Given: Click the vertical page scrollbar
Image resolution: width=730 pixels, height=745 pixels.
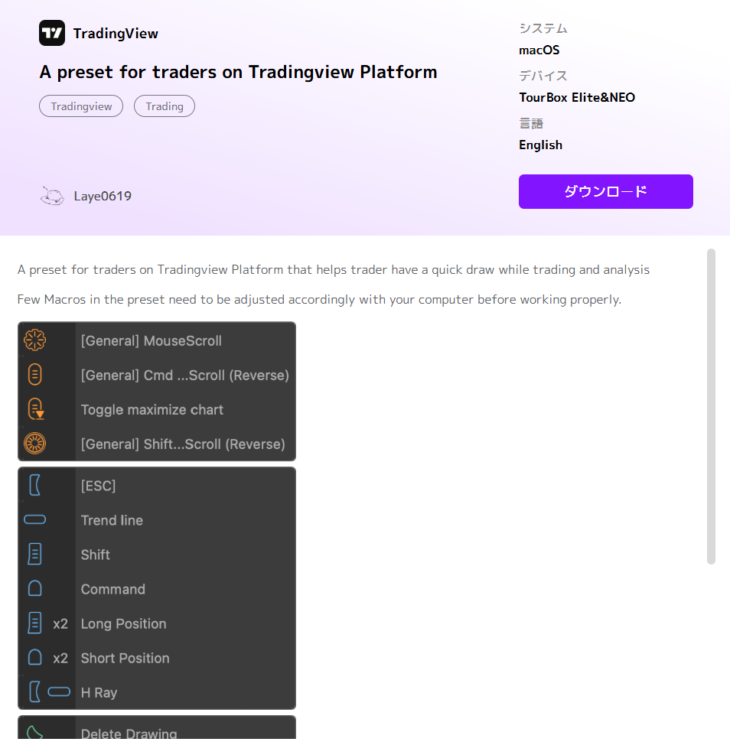Looking at the screenshot, I should pyautogui.click(x=711, y=405).
